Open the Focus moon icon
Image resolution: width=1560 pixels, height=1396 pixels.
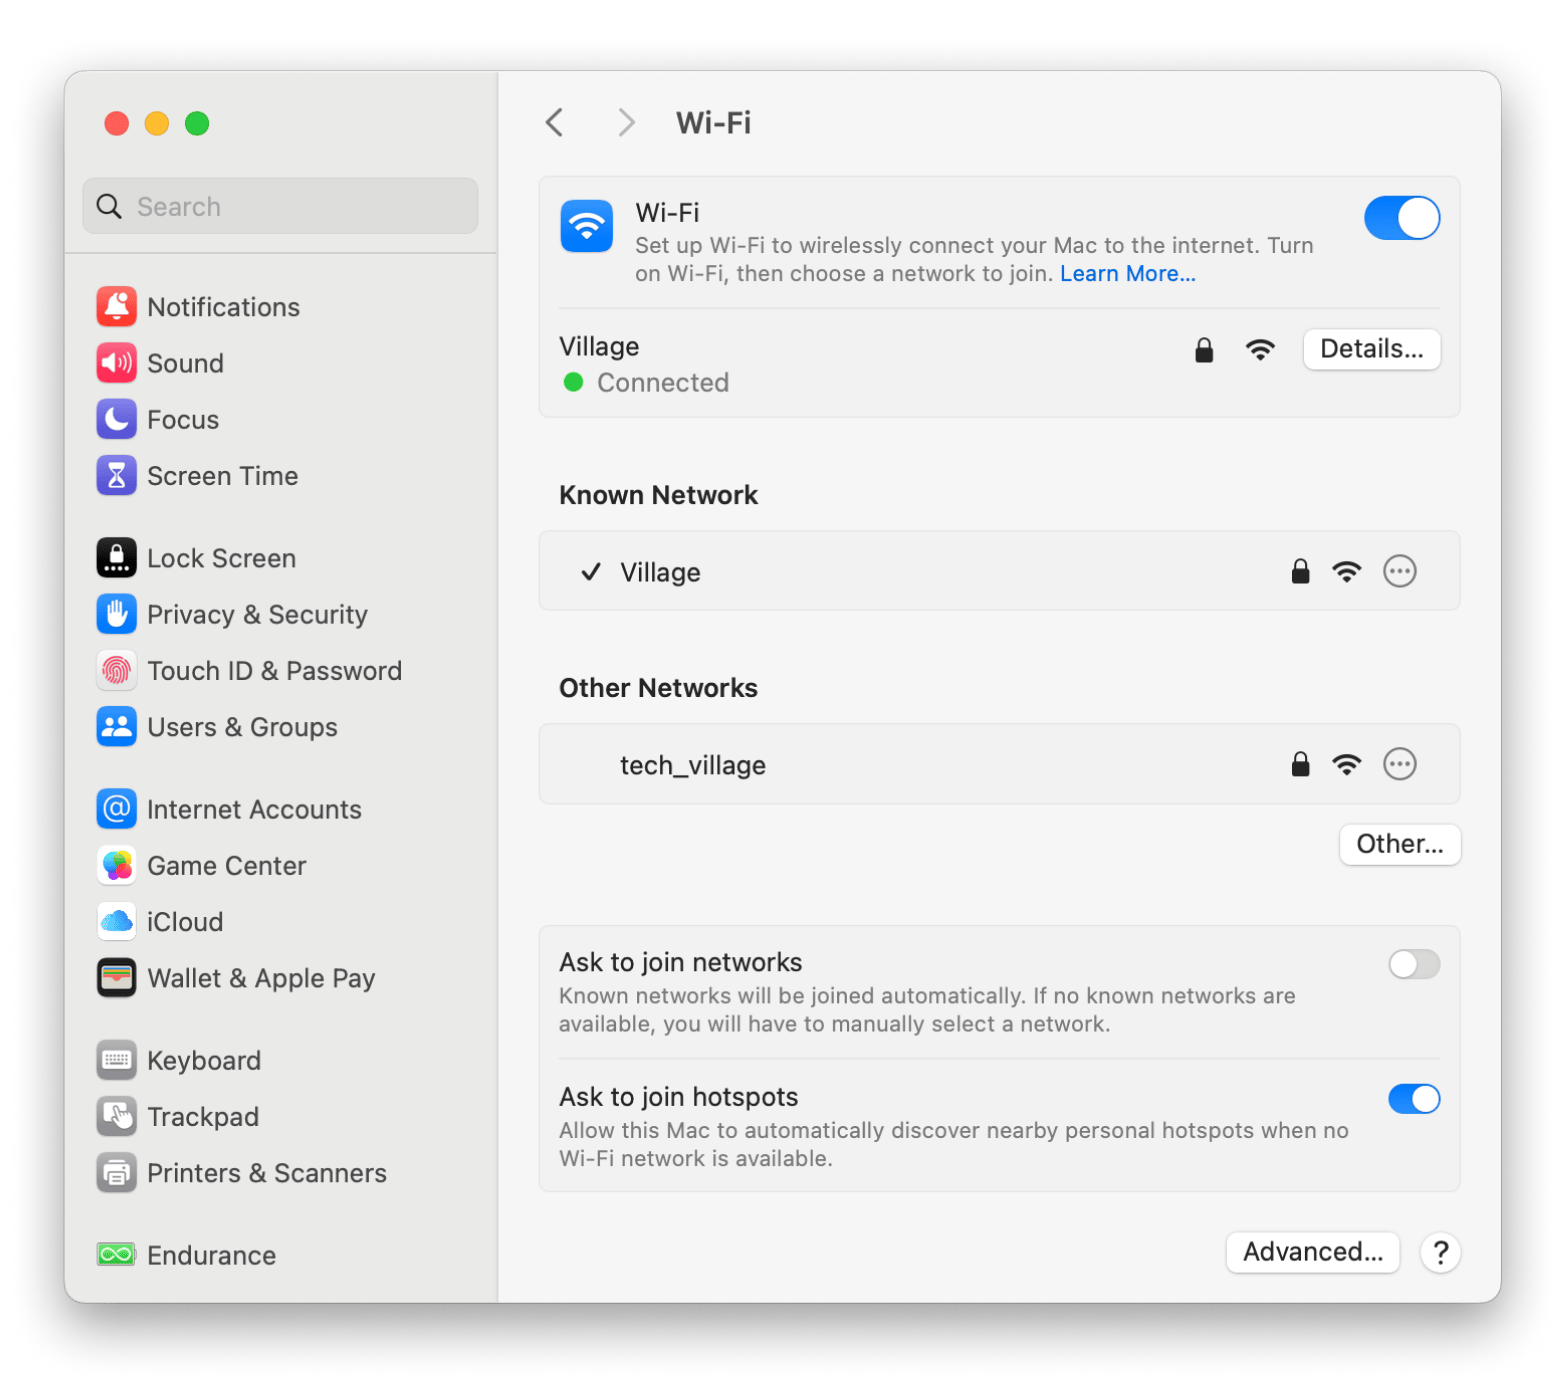116,420
